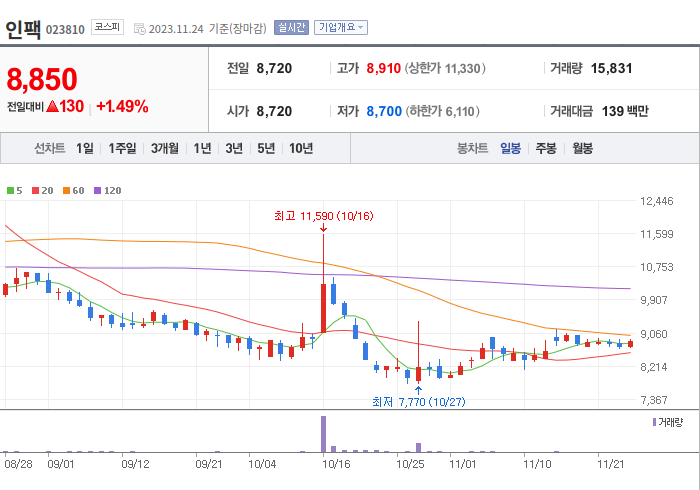Image resolution: width=700 pixels, height=490 pixels.
Task: Click the tall volume bar at 10/16
Action: point(323,434)
